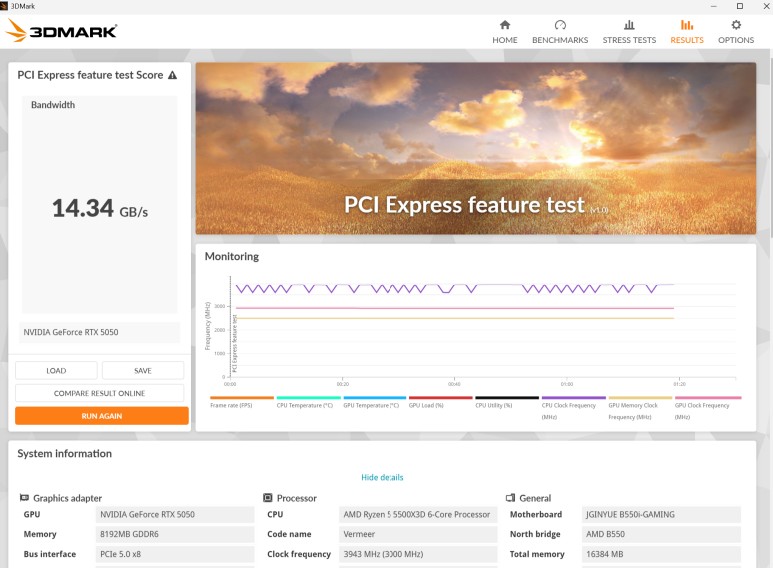Click the Bandwidth label in score panel
The height and width of the screenshot is (568, 773).
(53, 105)
